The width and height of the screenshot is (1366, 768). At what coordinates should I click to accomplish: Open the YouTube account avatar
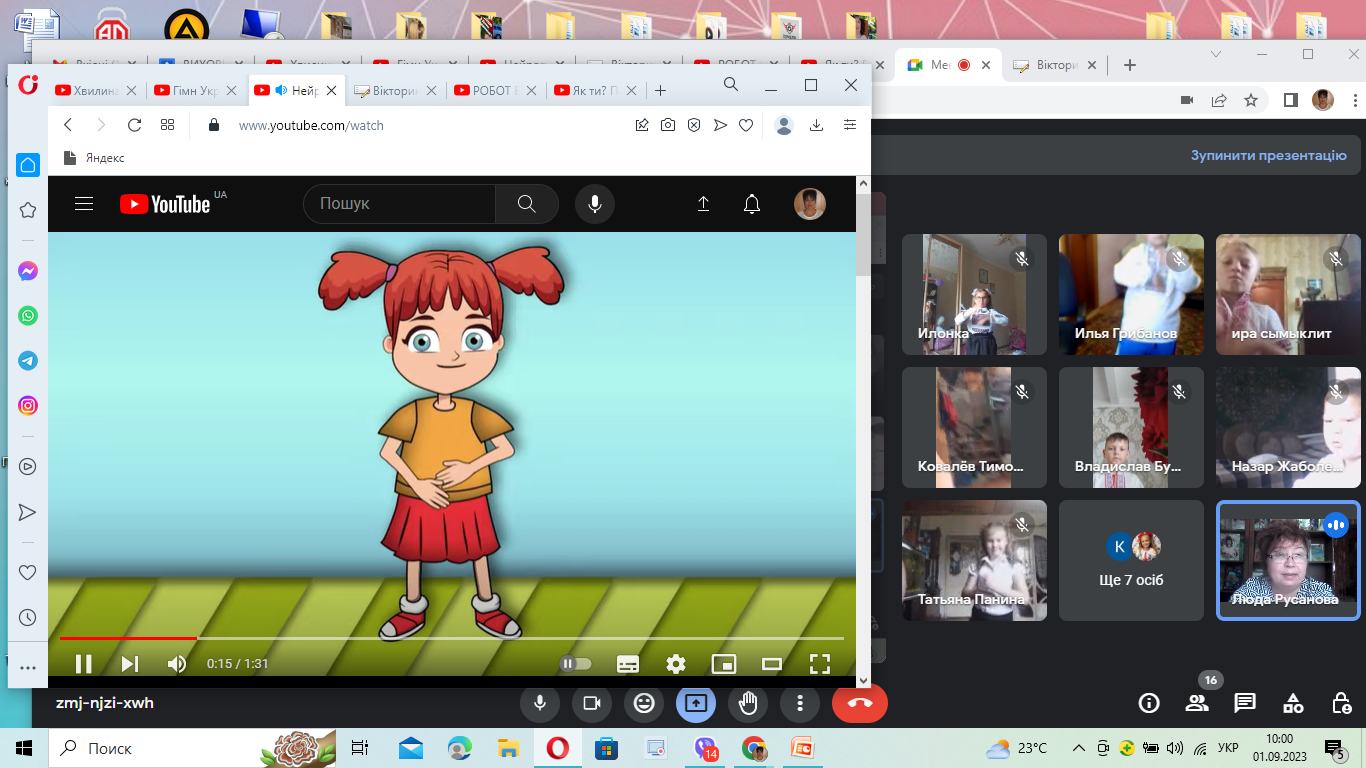(810, 204)
